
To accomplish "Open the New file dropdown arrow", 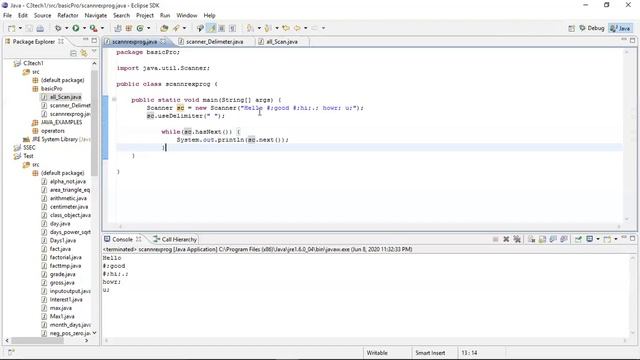I will [20, 28].
